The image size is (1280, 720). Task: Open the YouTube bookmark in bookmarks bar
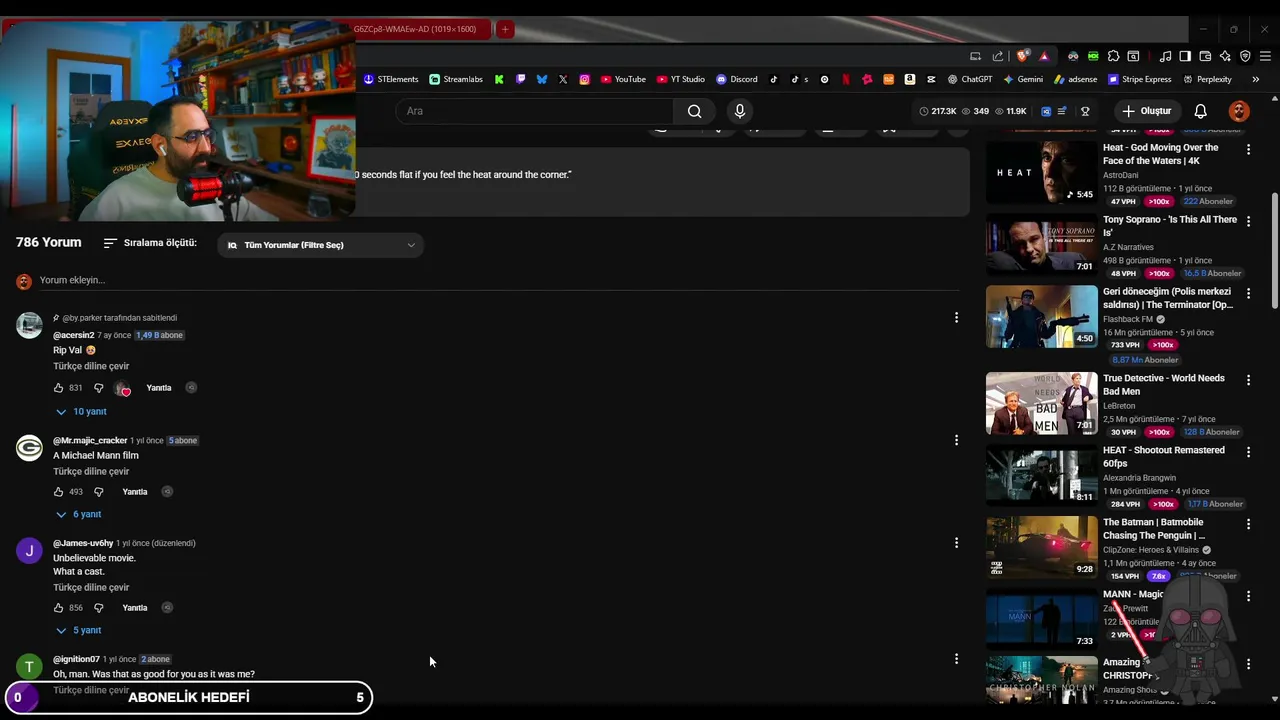click(x=623, y=79)
